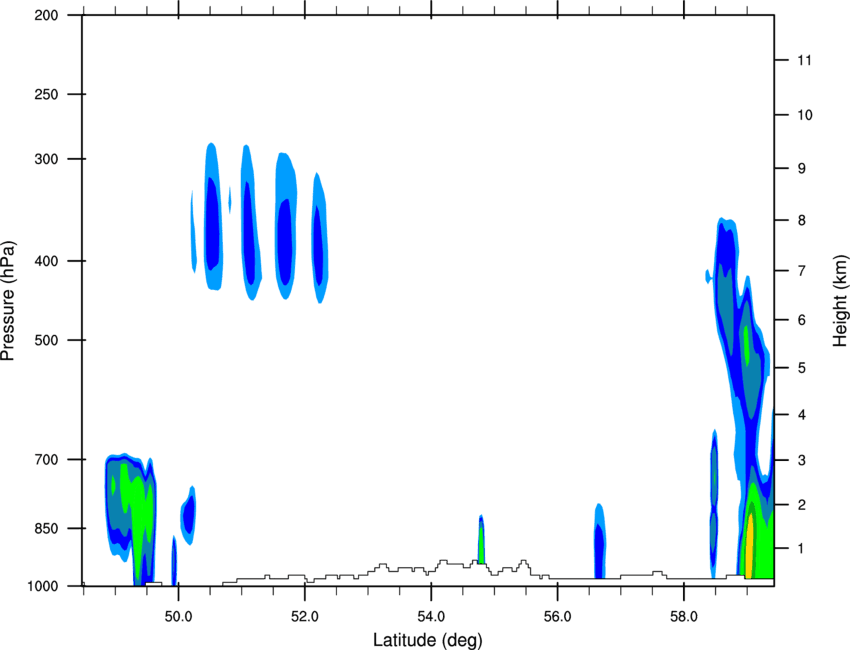
Task: Click the 'Pressure (hPa)' axis title
Action: (x=8, y=300)
